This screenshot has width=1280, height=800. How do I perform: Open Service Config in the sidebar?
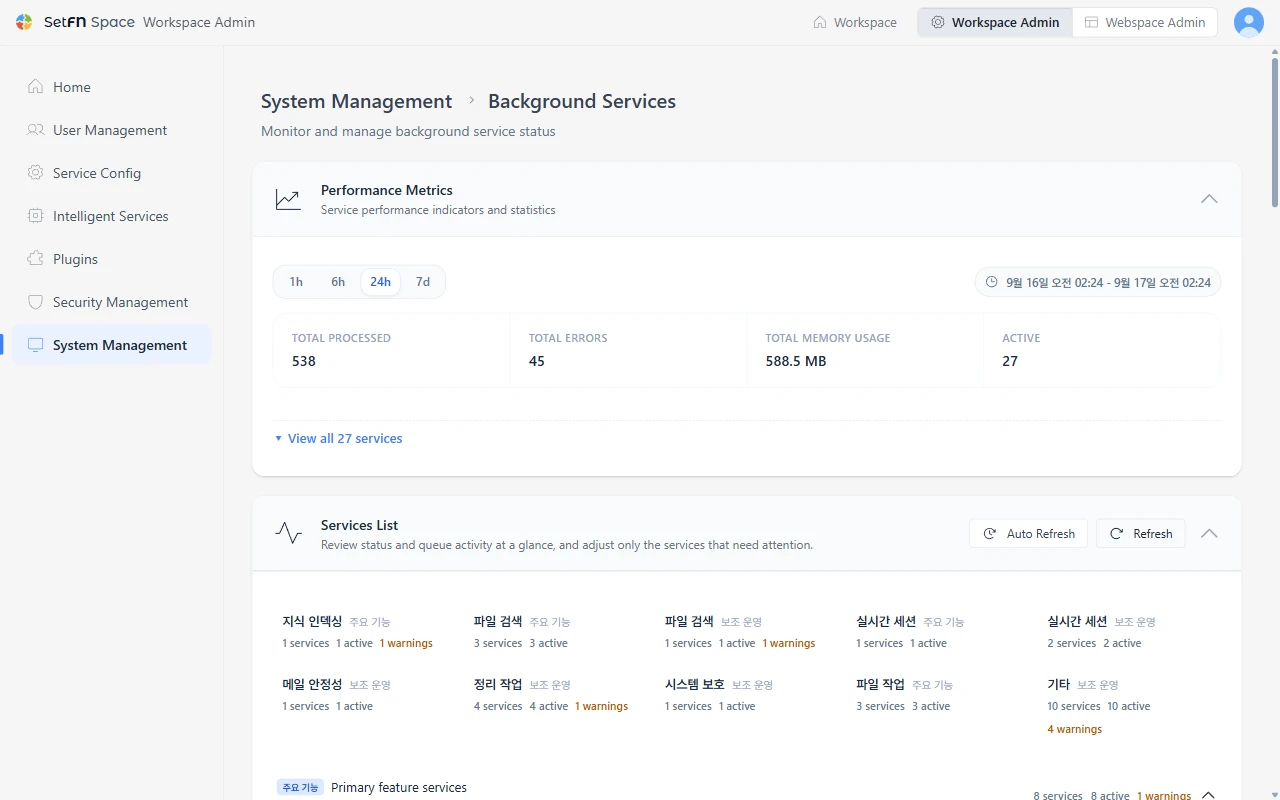(112, 173)
